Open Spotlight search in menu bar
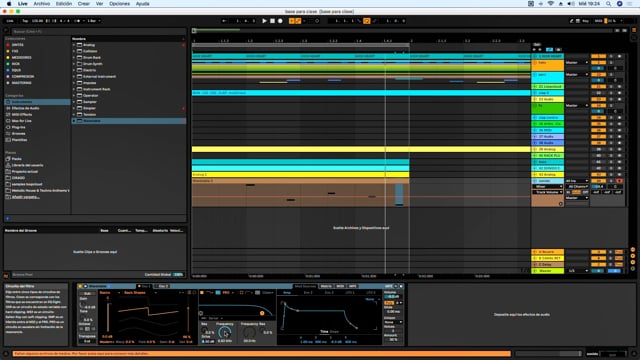The height and width of the screenshot is (360, 640). 608,4
